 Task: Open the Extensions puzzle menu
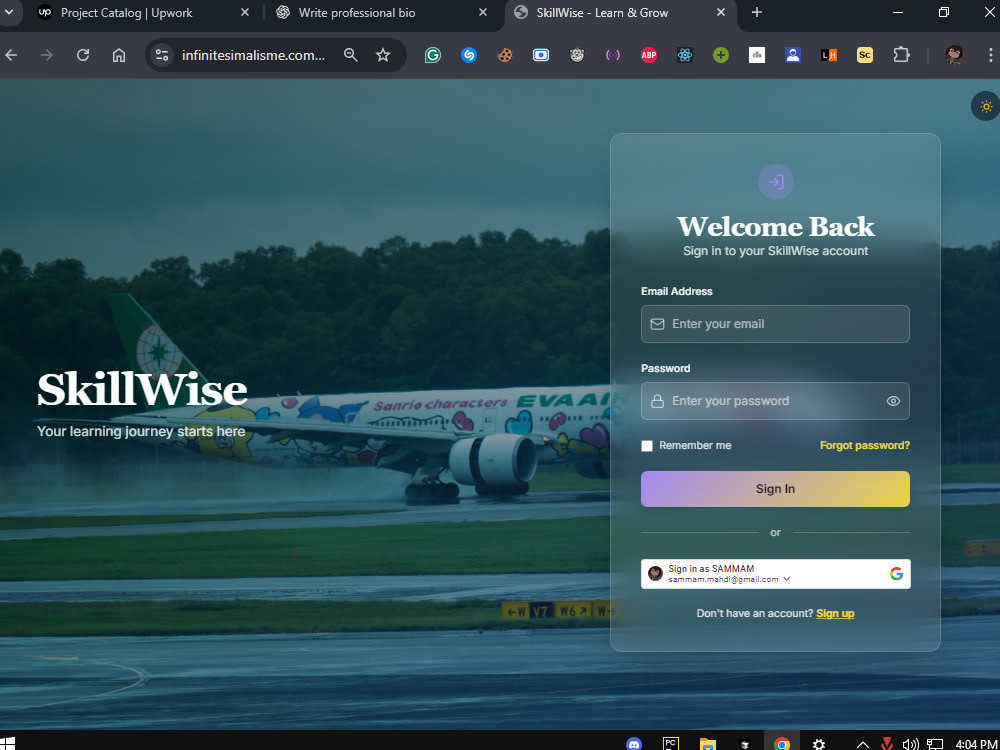901,55
